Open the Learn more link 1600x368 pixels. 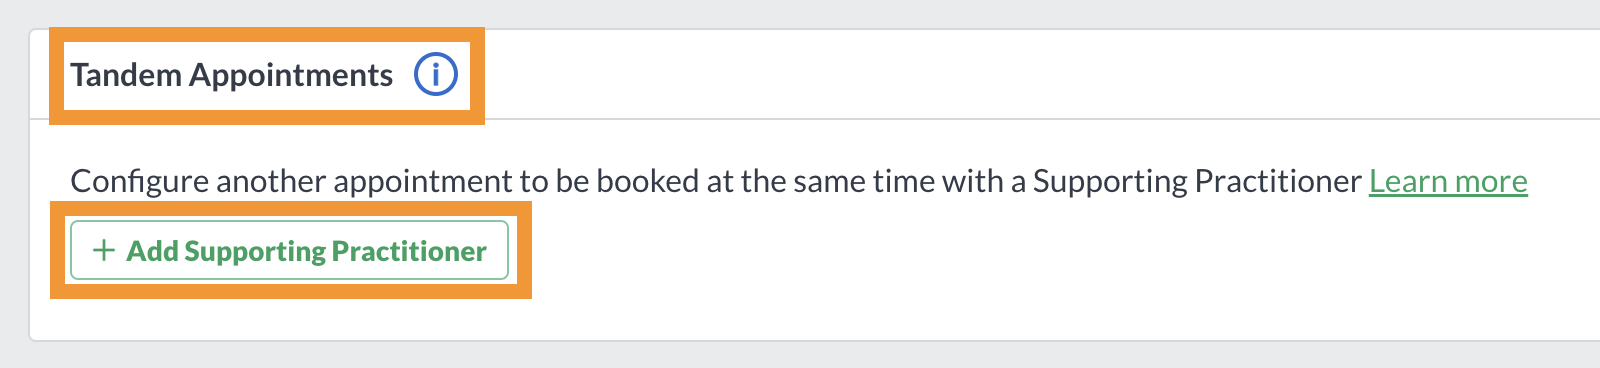[1448, 181]
